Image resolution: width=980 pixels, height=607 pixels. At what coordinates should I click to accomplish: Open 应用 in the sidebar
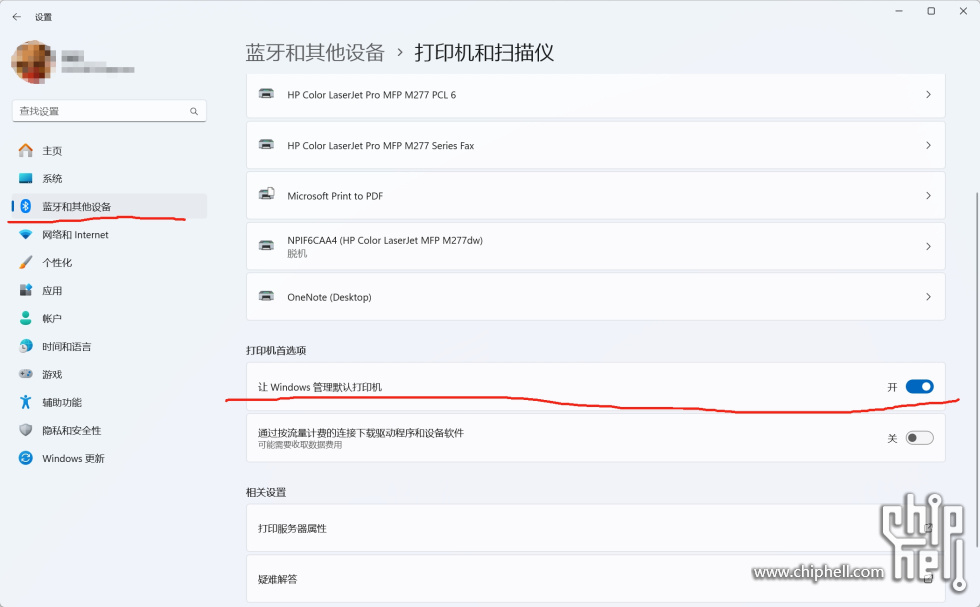click(109, 290)
